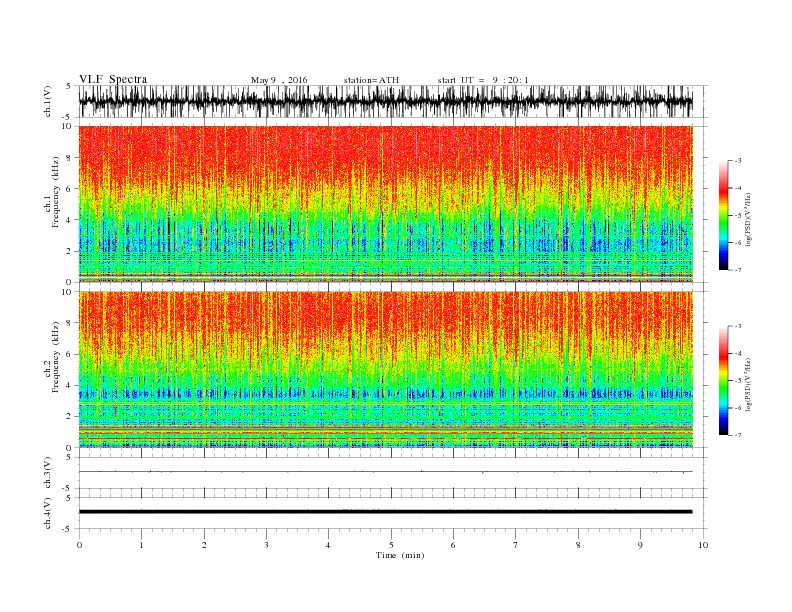Screen dimensions: 792x612
Task: Click the ch.4 thick voltage trace
Action: [x=385, y=512]
